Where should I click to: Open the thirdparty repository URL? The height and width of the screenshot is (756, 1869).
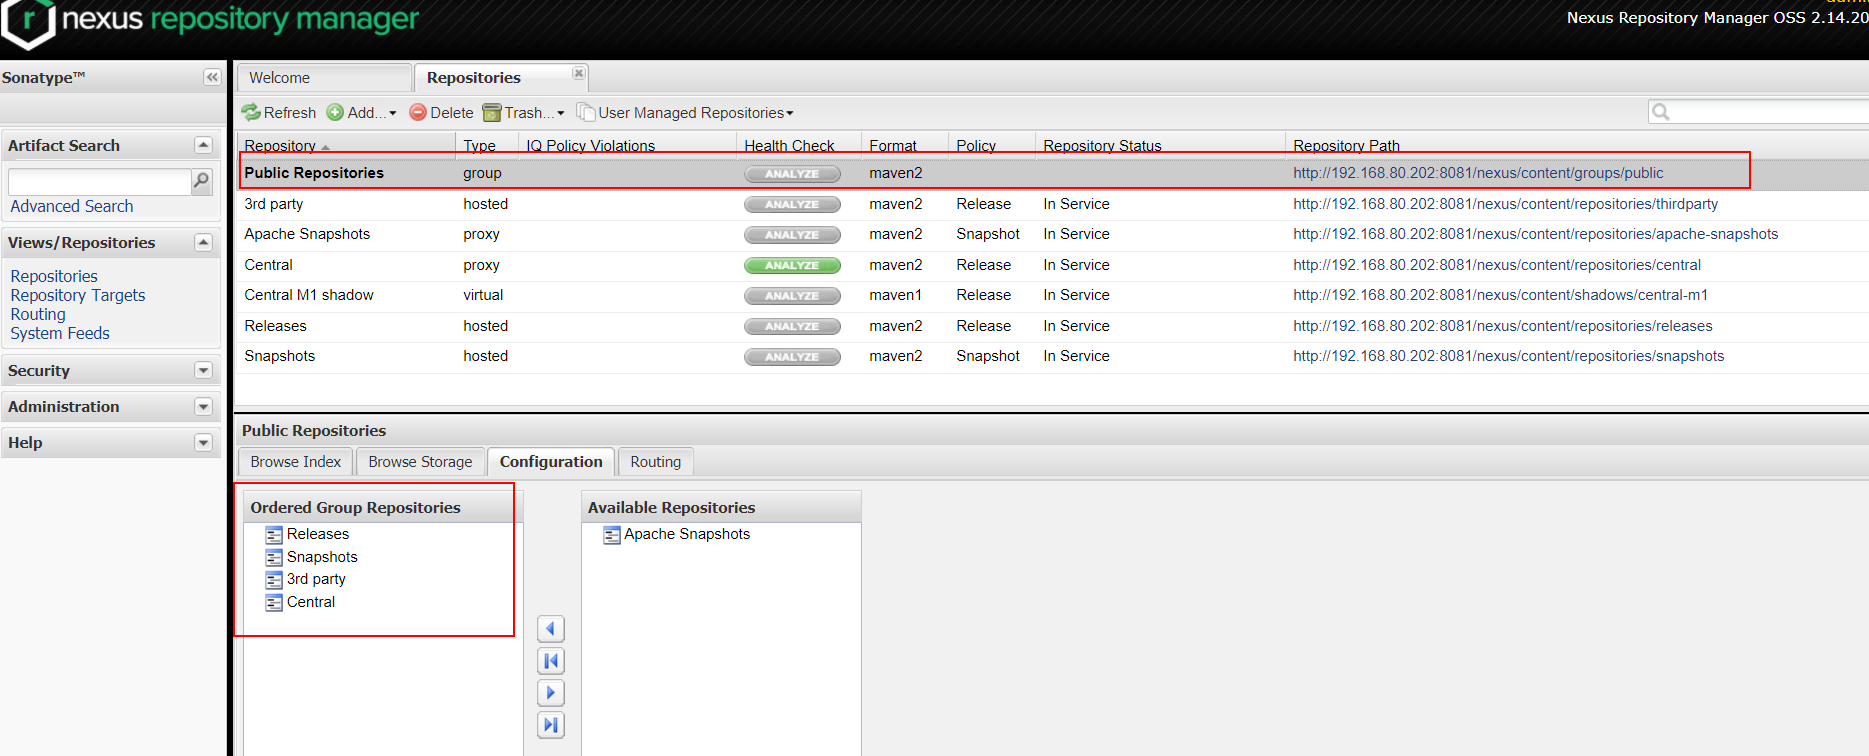click(1505, 204)
